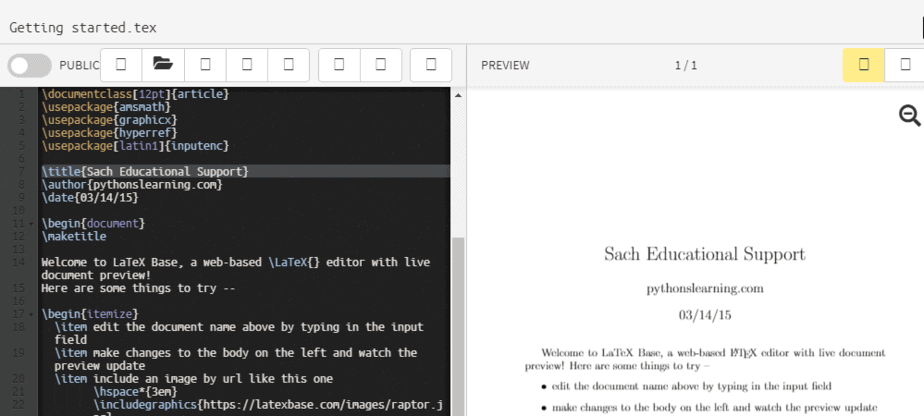
Task: Click the toolbar button immediately right of the folder icon
Action: (x=205, y=64)
